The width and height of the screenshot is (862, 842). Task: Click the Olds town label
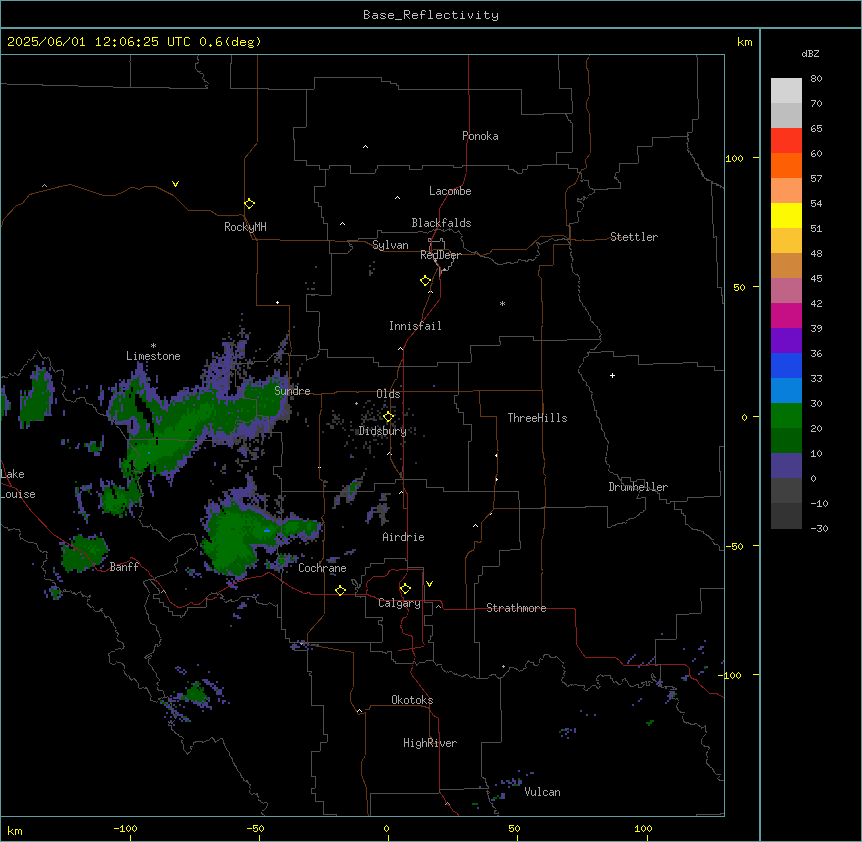388,394
